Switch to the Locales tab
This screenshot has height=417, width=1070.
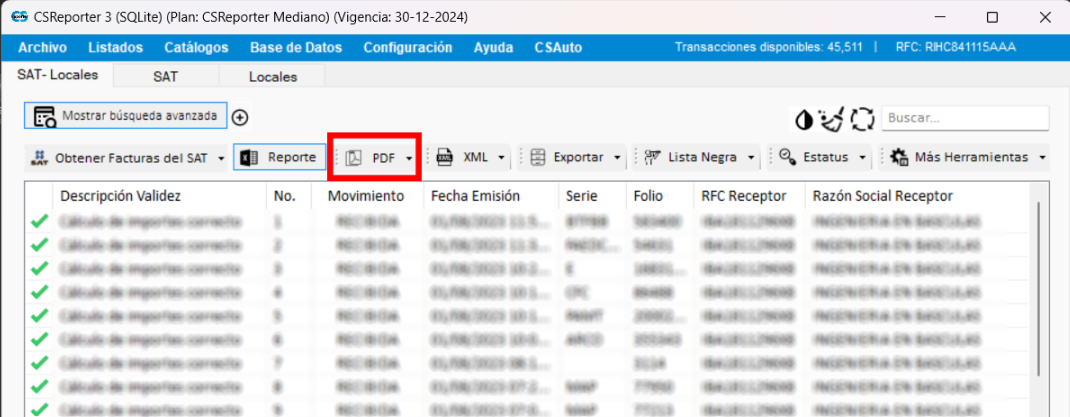[x=272, y=76]
